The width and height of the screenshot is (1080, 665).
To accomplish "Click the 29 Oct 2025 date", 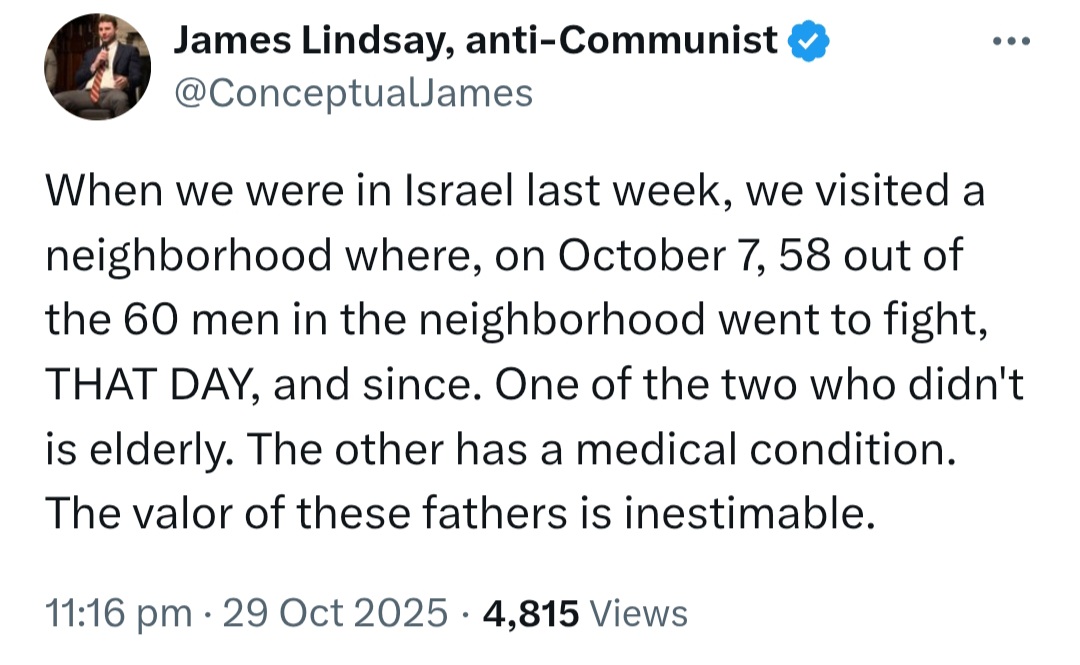I will pos(335,613).
